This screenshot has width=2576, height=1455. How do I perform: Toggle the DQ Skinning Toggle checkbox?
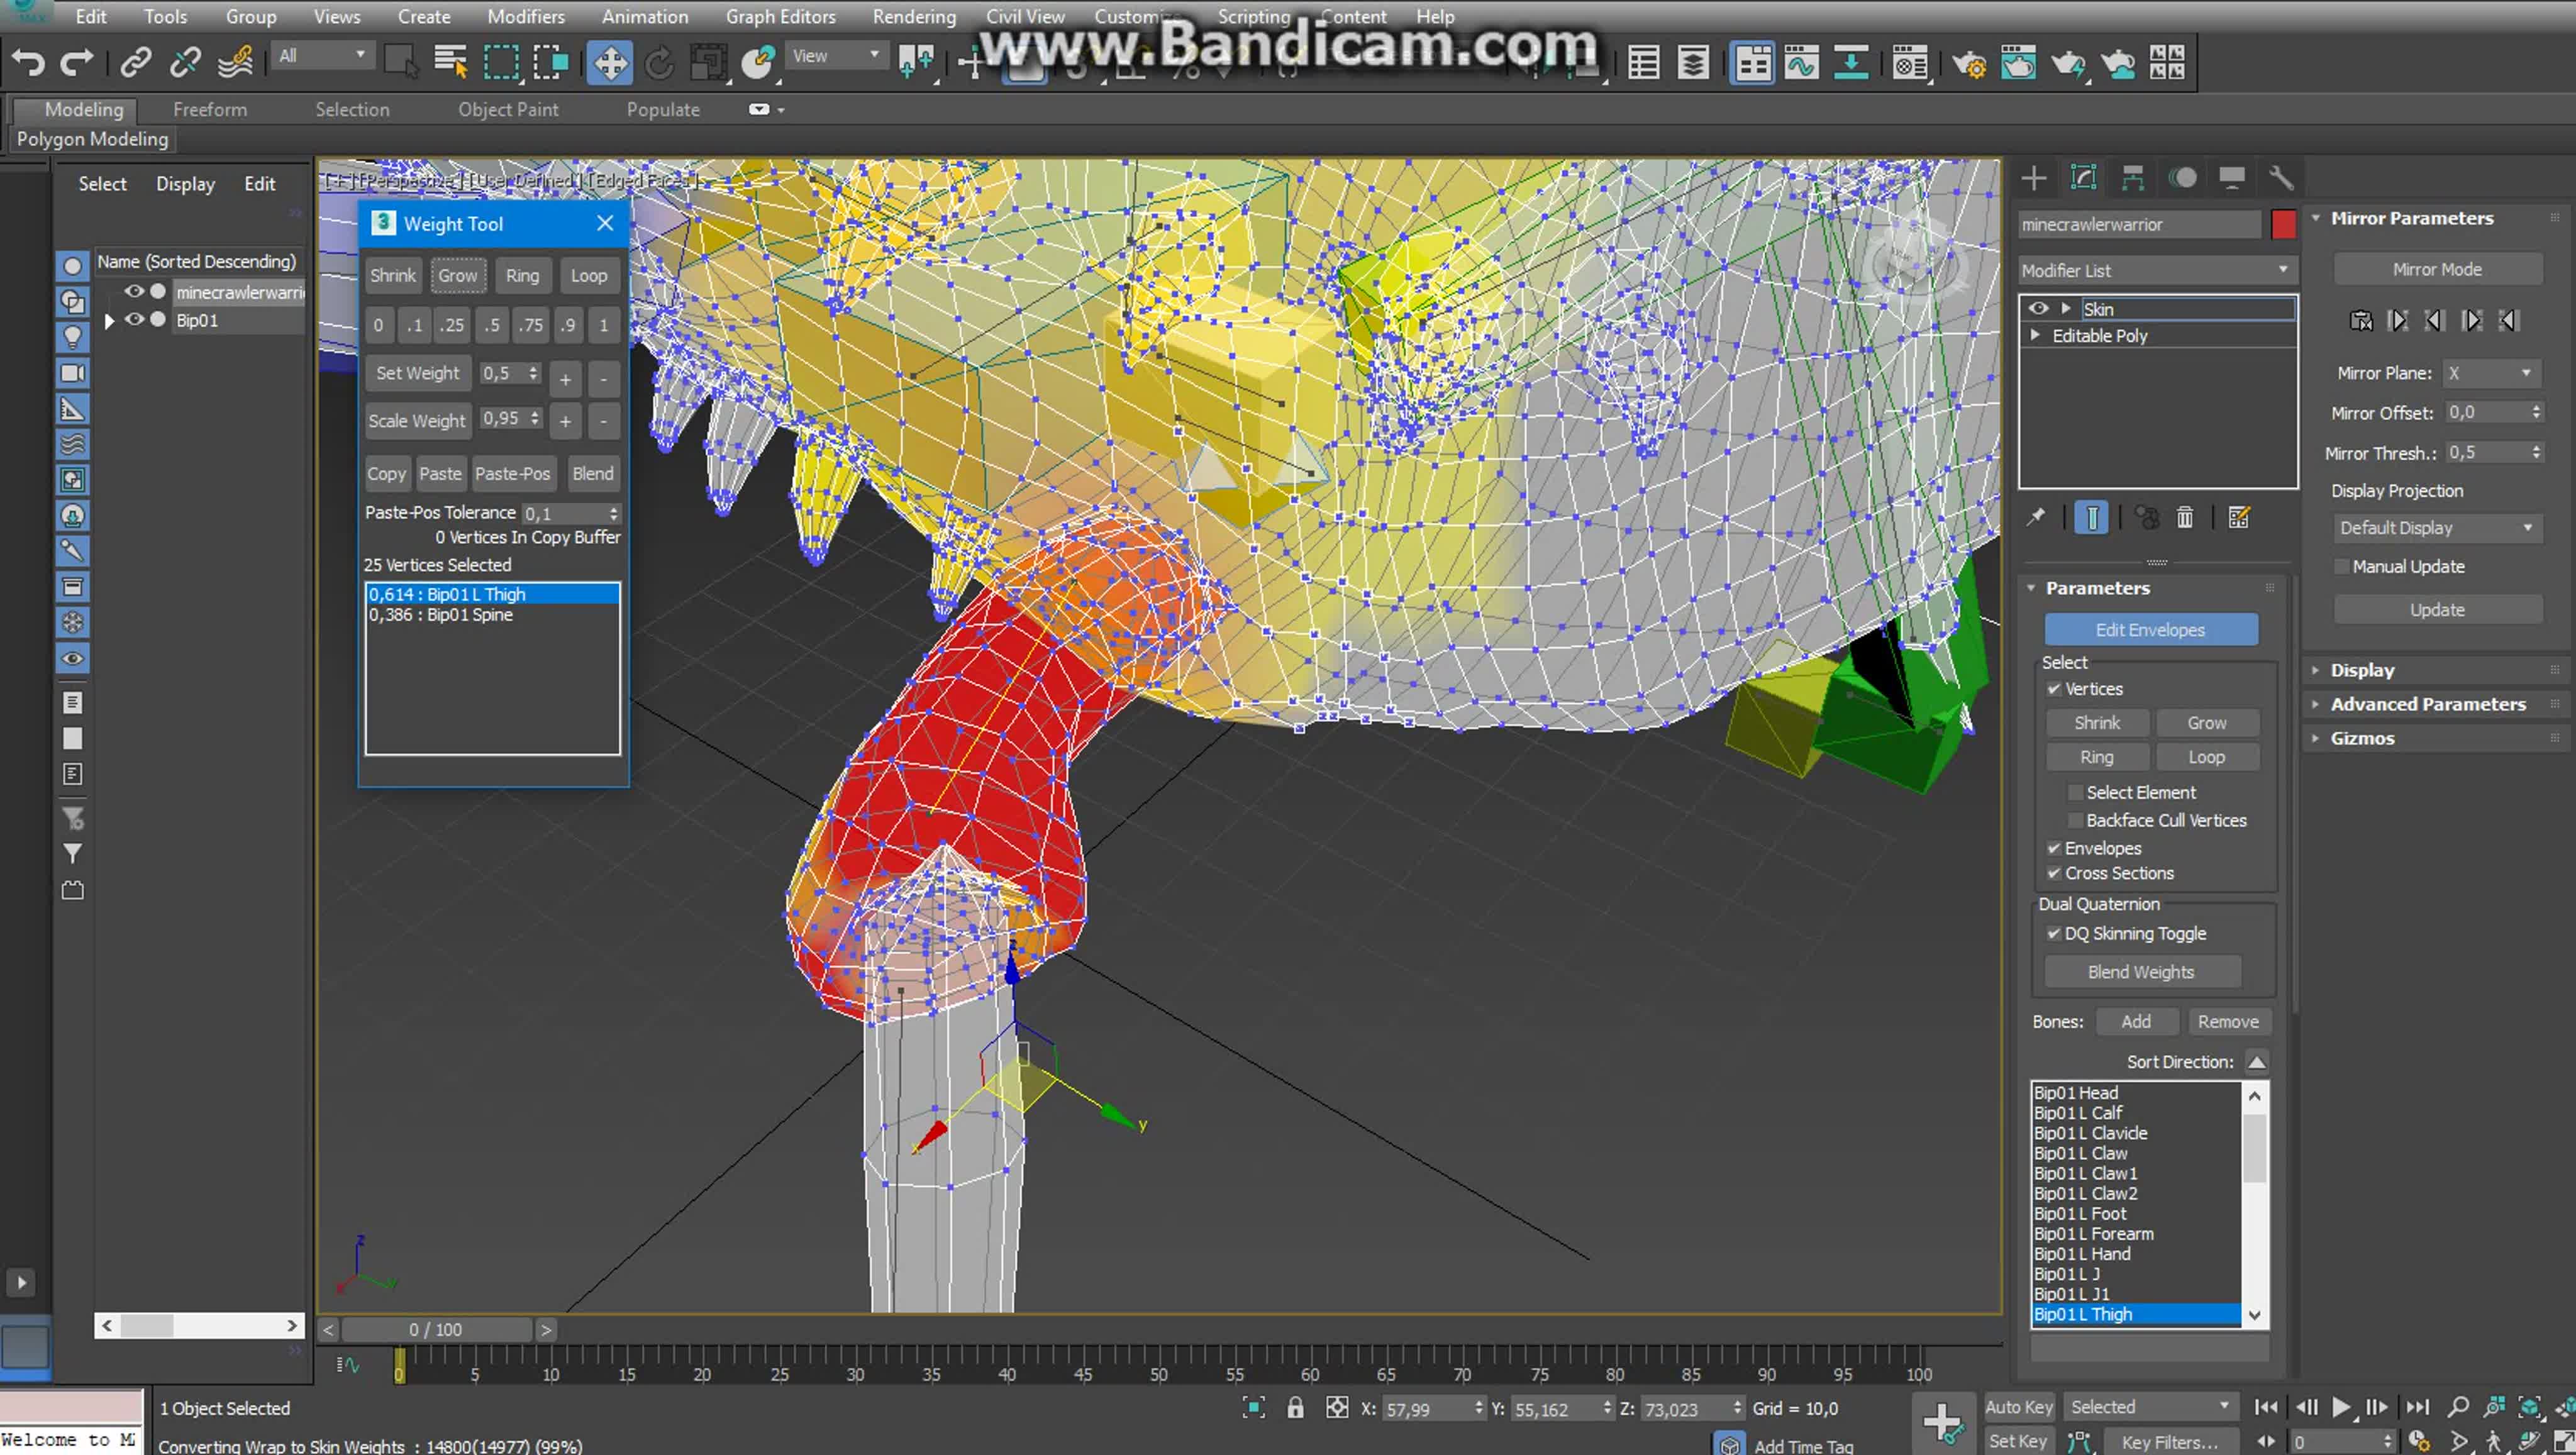[2054, 933]
